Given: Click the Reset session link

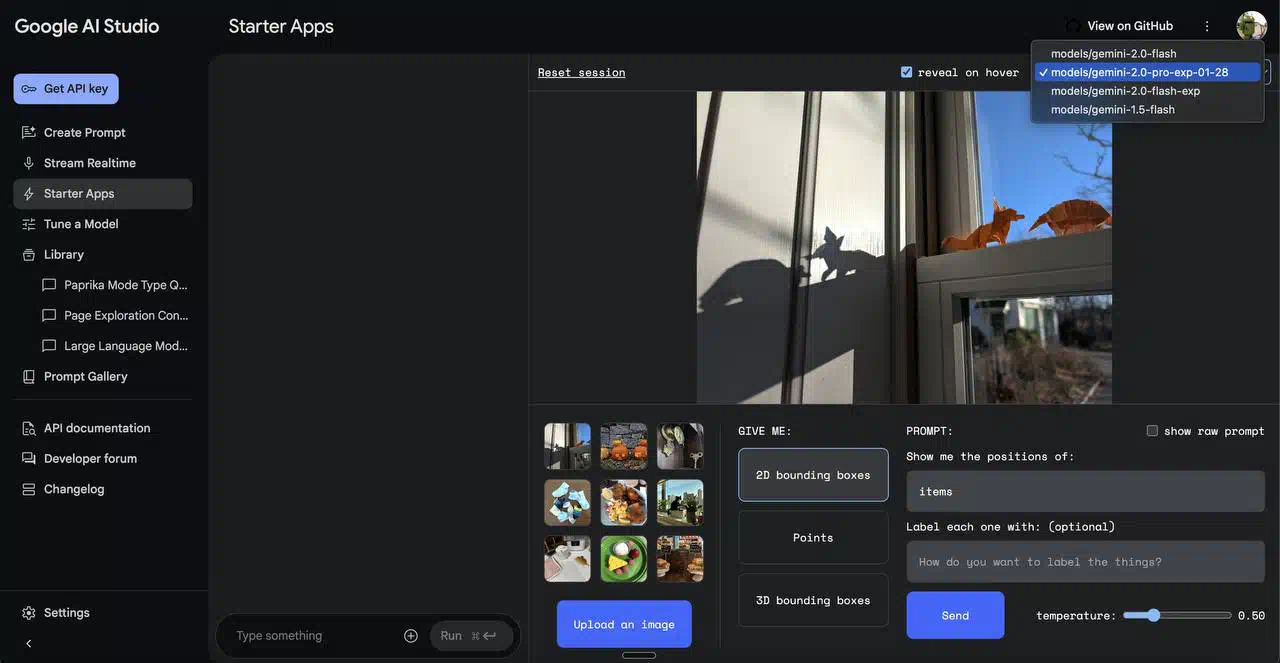Looking at the screenshot, I should tap(581, 72).
